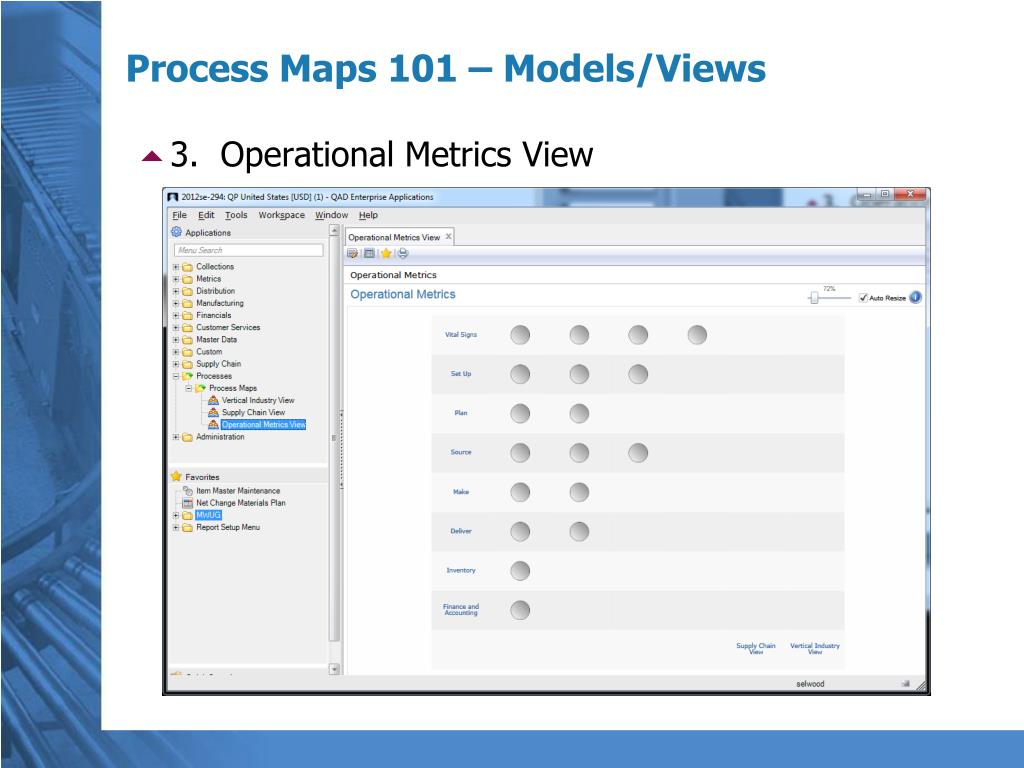Click the third circle in the Source row
This screenshot has height=768, width=1024.
638,453
